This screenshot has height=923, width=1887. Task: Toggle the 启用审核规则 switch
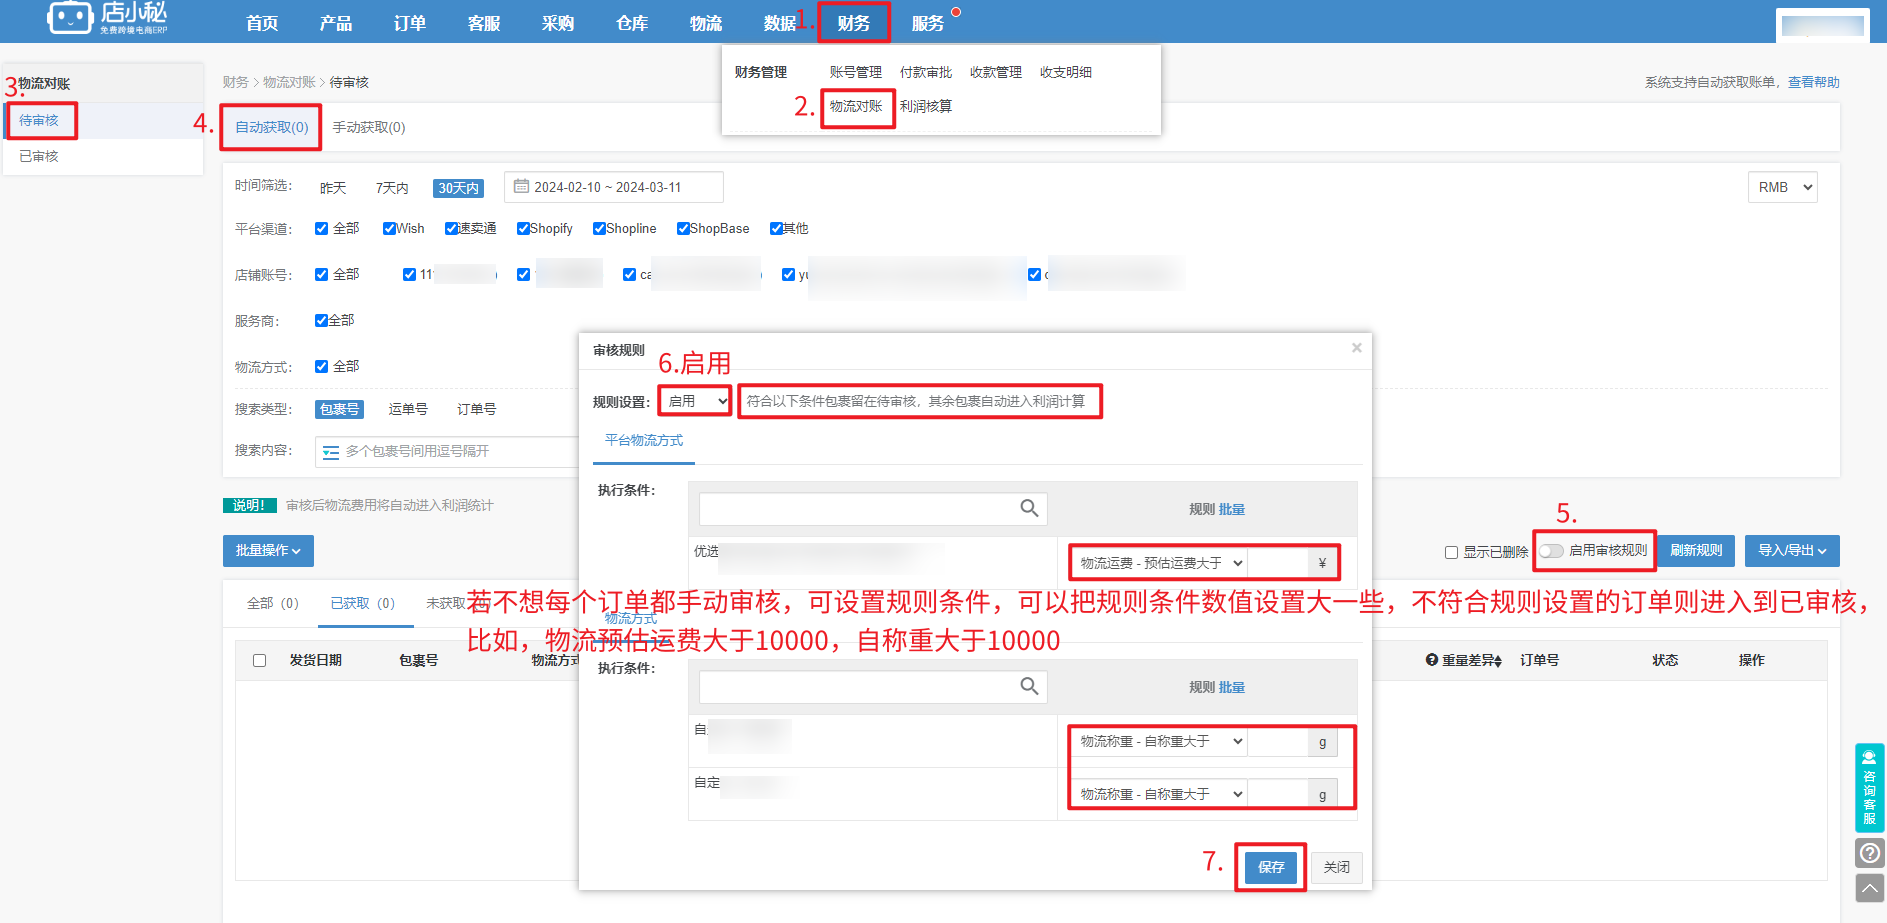click(1551, 551)
